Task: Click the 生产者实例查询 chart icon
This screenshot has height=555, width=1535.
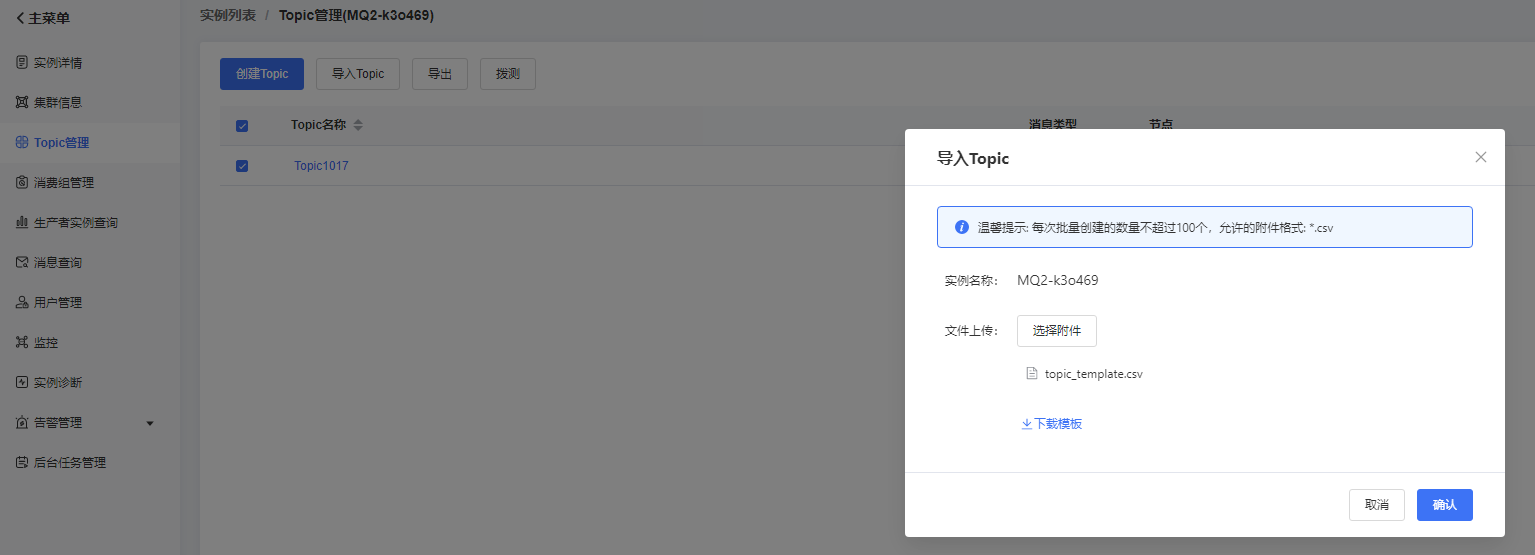Action: tap(22, 222)
